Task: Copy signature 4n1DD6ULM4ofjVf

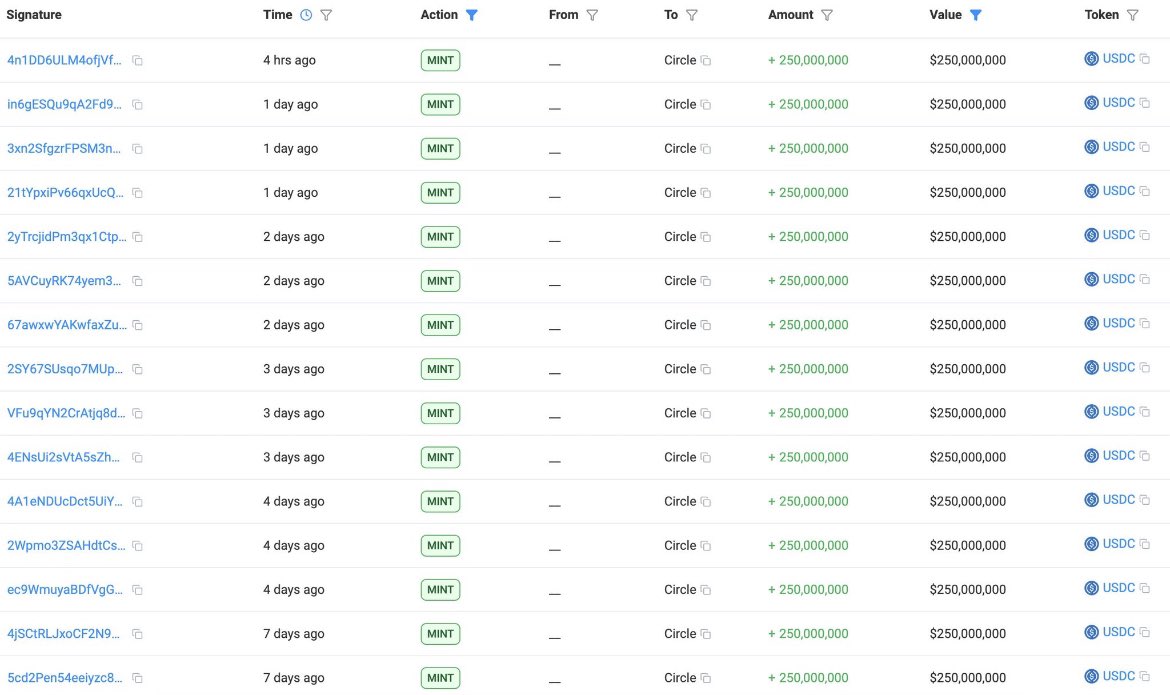Action: tap(138, 61)
